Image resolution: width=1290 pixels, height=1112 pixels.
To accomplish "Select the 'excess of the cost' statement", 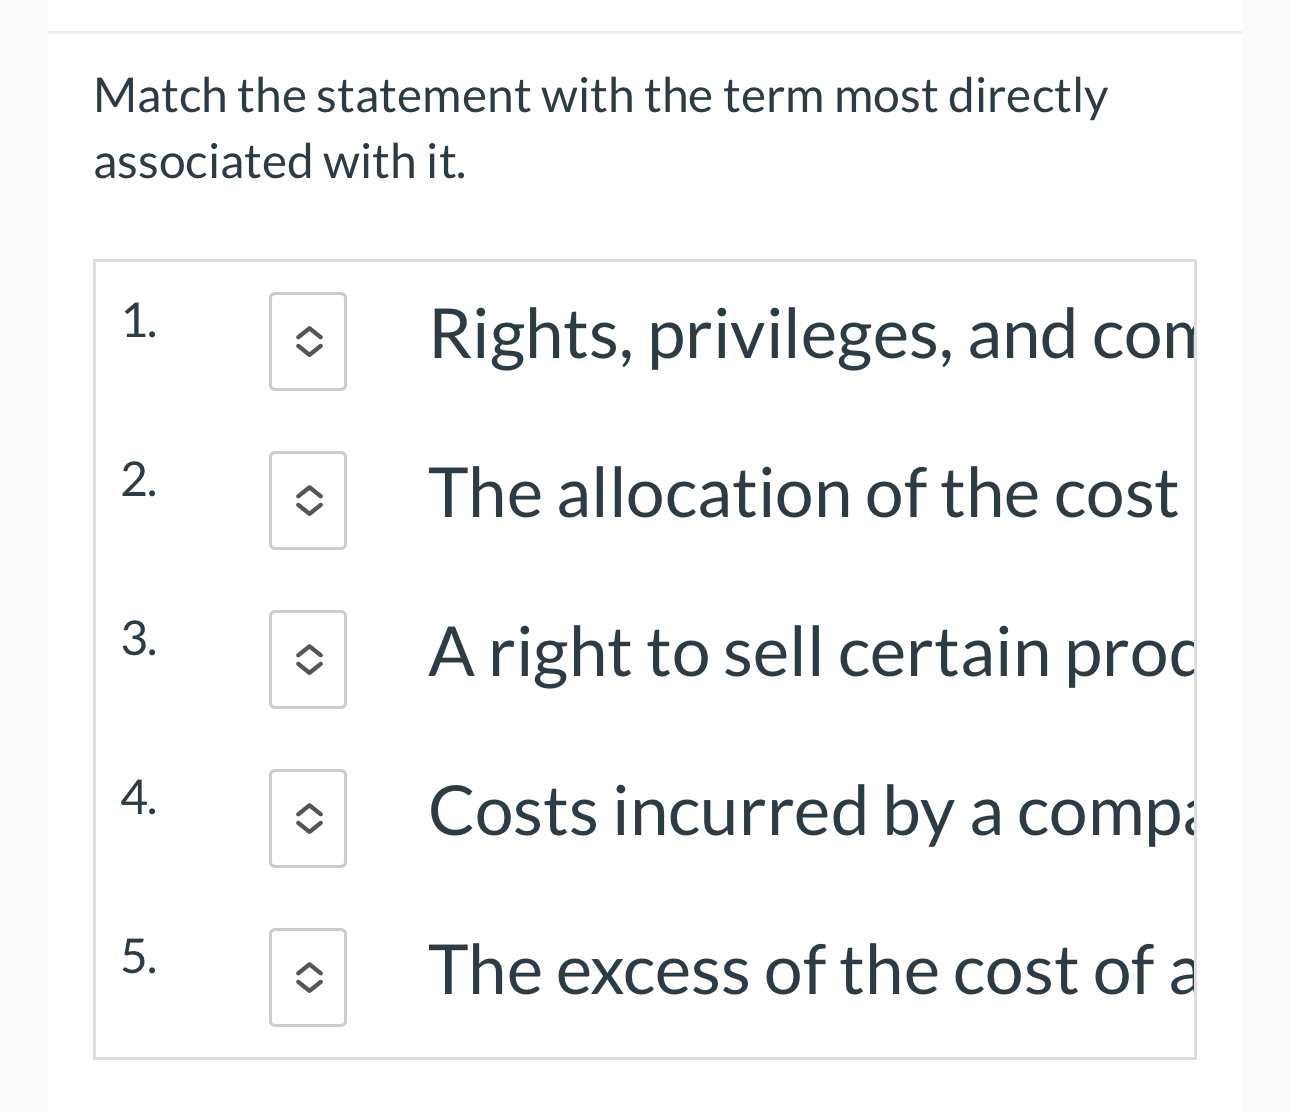I will (800, 969).
